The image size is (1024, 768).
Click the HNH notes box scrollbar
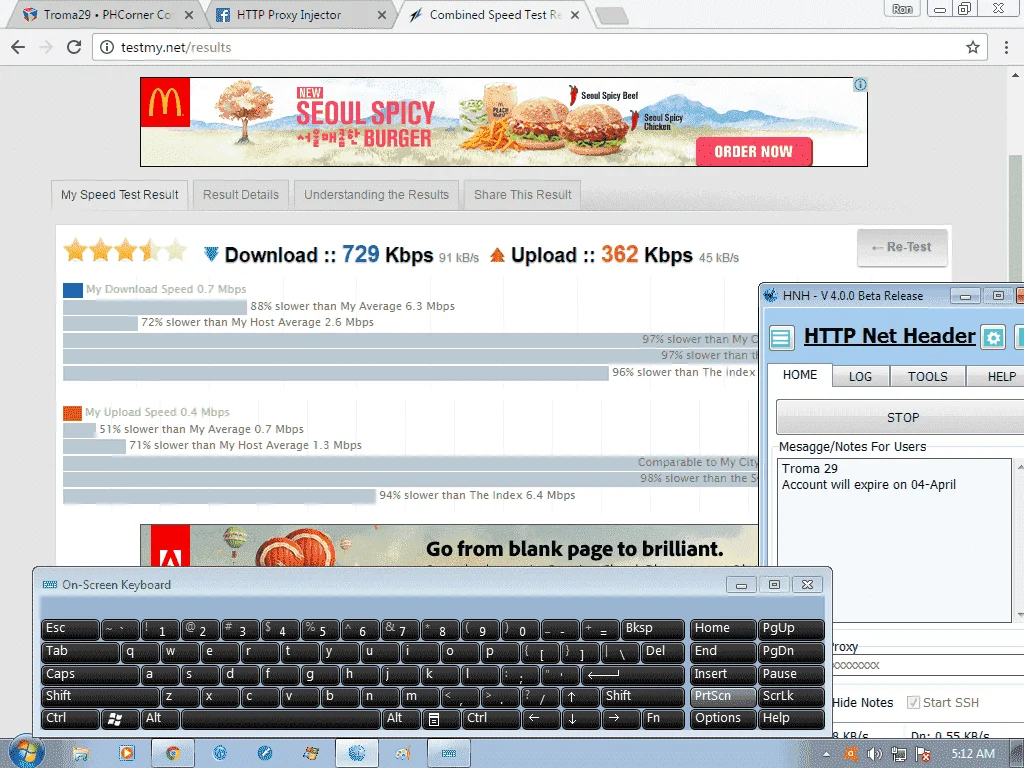(1019, 540)
